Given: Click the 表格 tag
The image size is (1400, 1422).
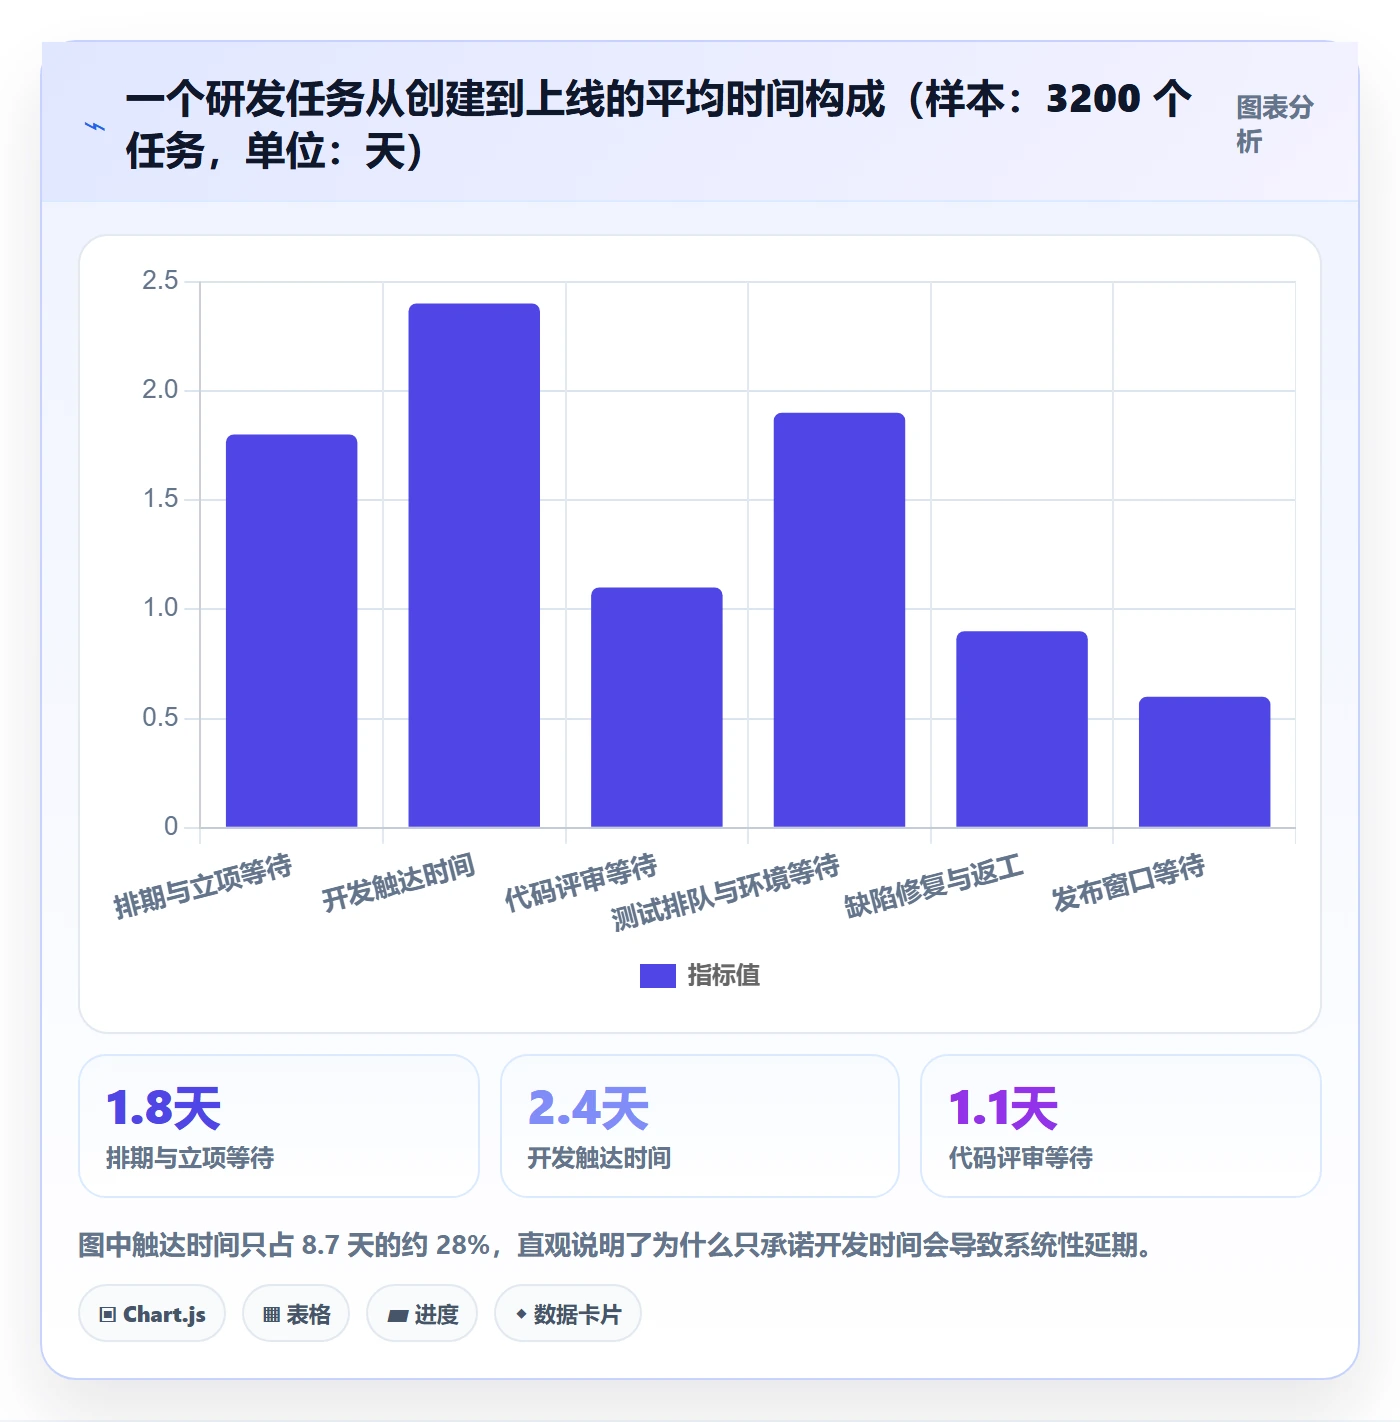Looking at the screenshot, I should tap(296, 1314).
